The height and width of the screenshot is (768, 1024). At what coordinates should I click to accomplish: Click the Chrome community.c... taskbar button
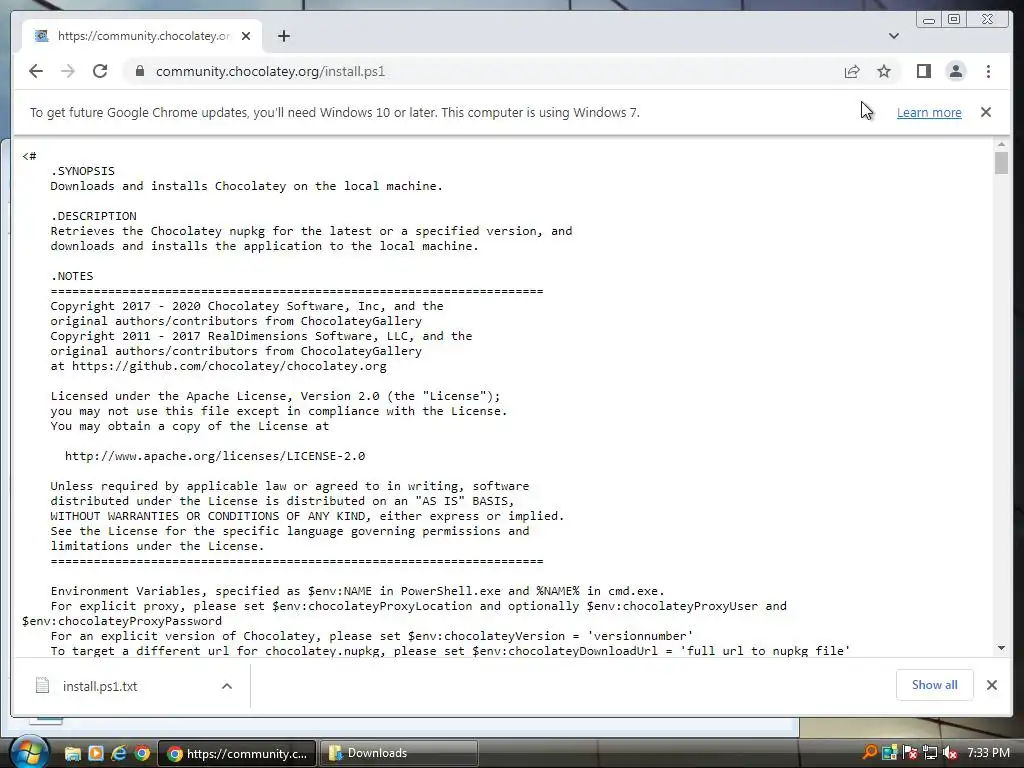(x=238, y=753)
